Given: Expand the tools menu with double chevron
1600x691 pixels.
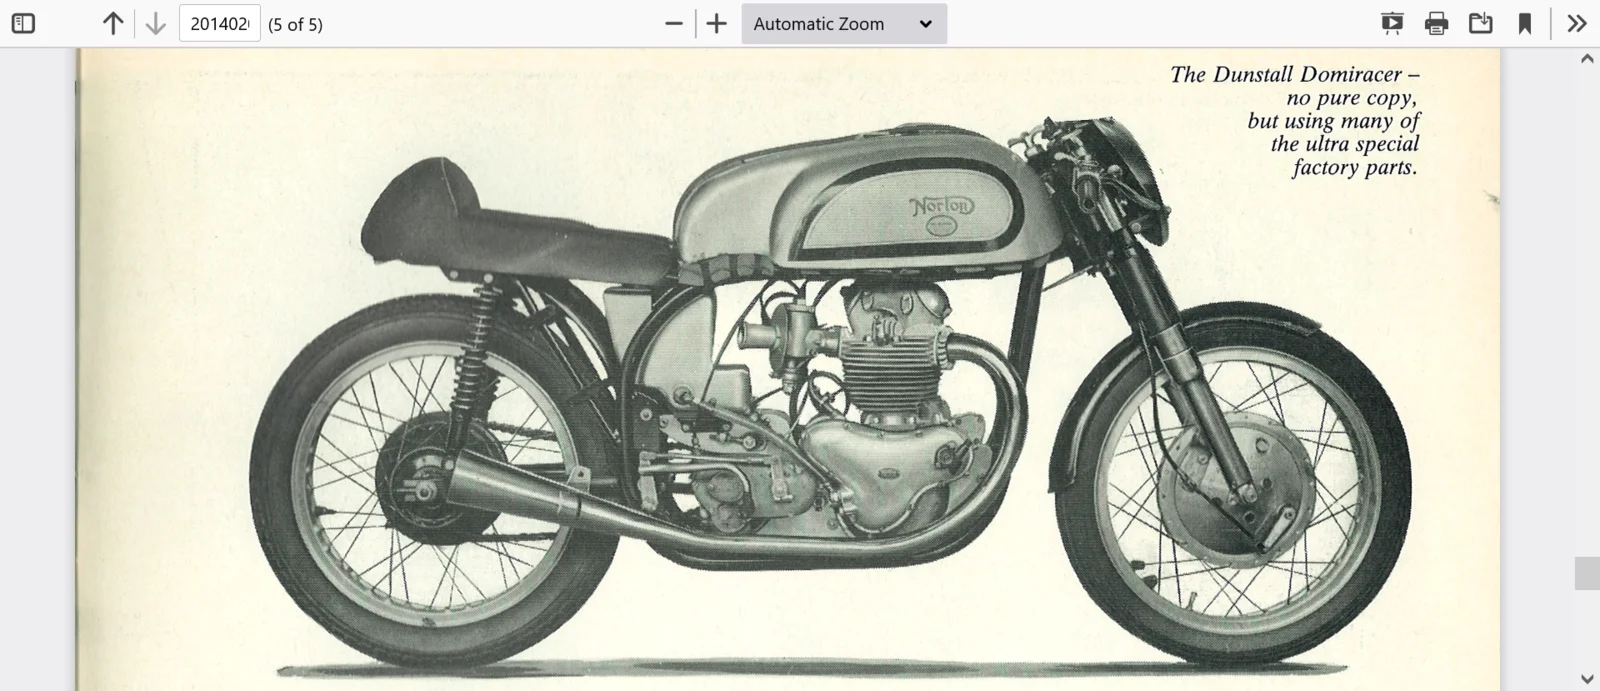Looking at the screenshot, I should 1576,23.
